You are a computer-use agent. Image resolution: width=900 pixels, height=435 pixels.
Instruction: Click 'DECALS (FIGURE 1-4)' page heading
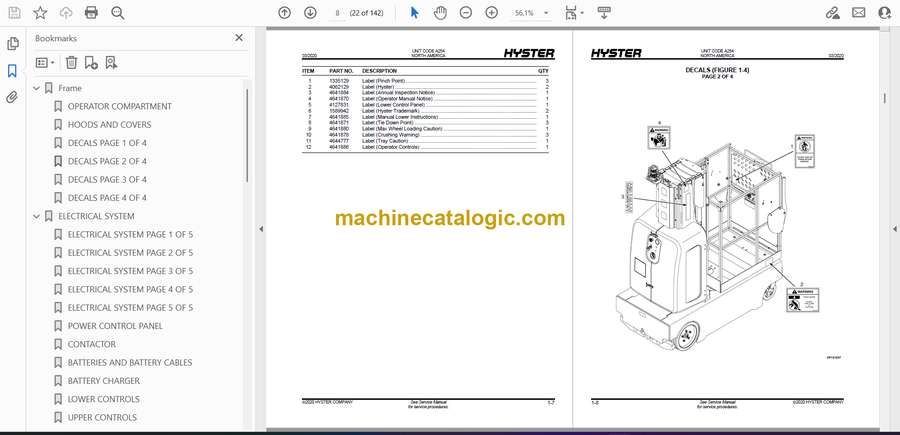pos(717,71)
